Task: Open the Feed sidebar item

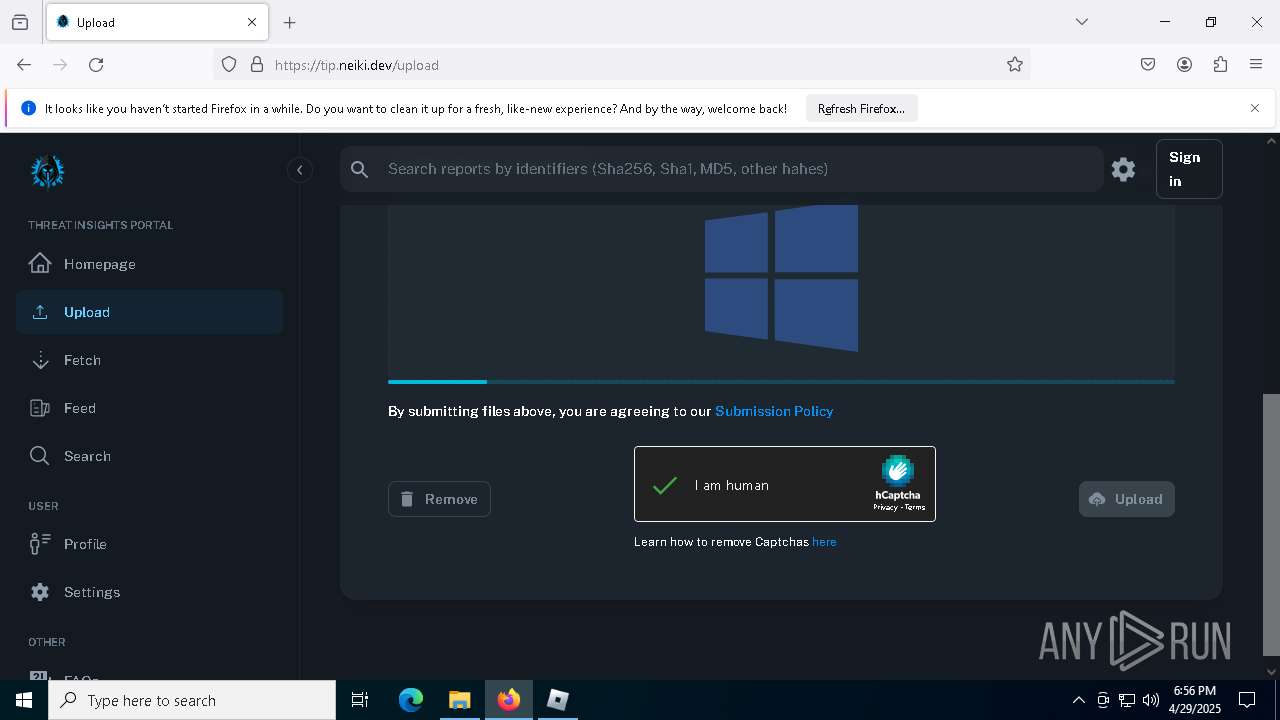Action: [x=149, y=408]
